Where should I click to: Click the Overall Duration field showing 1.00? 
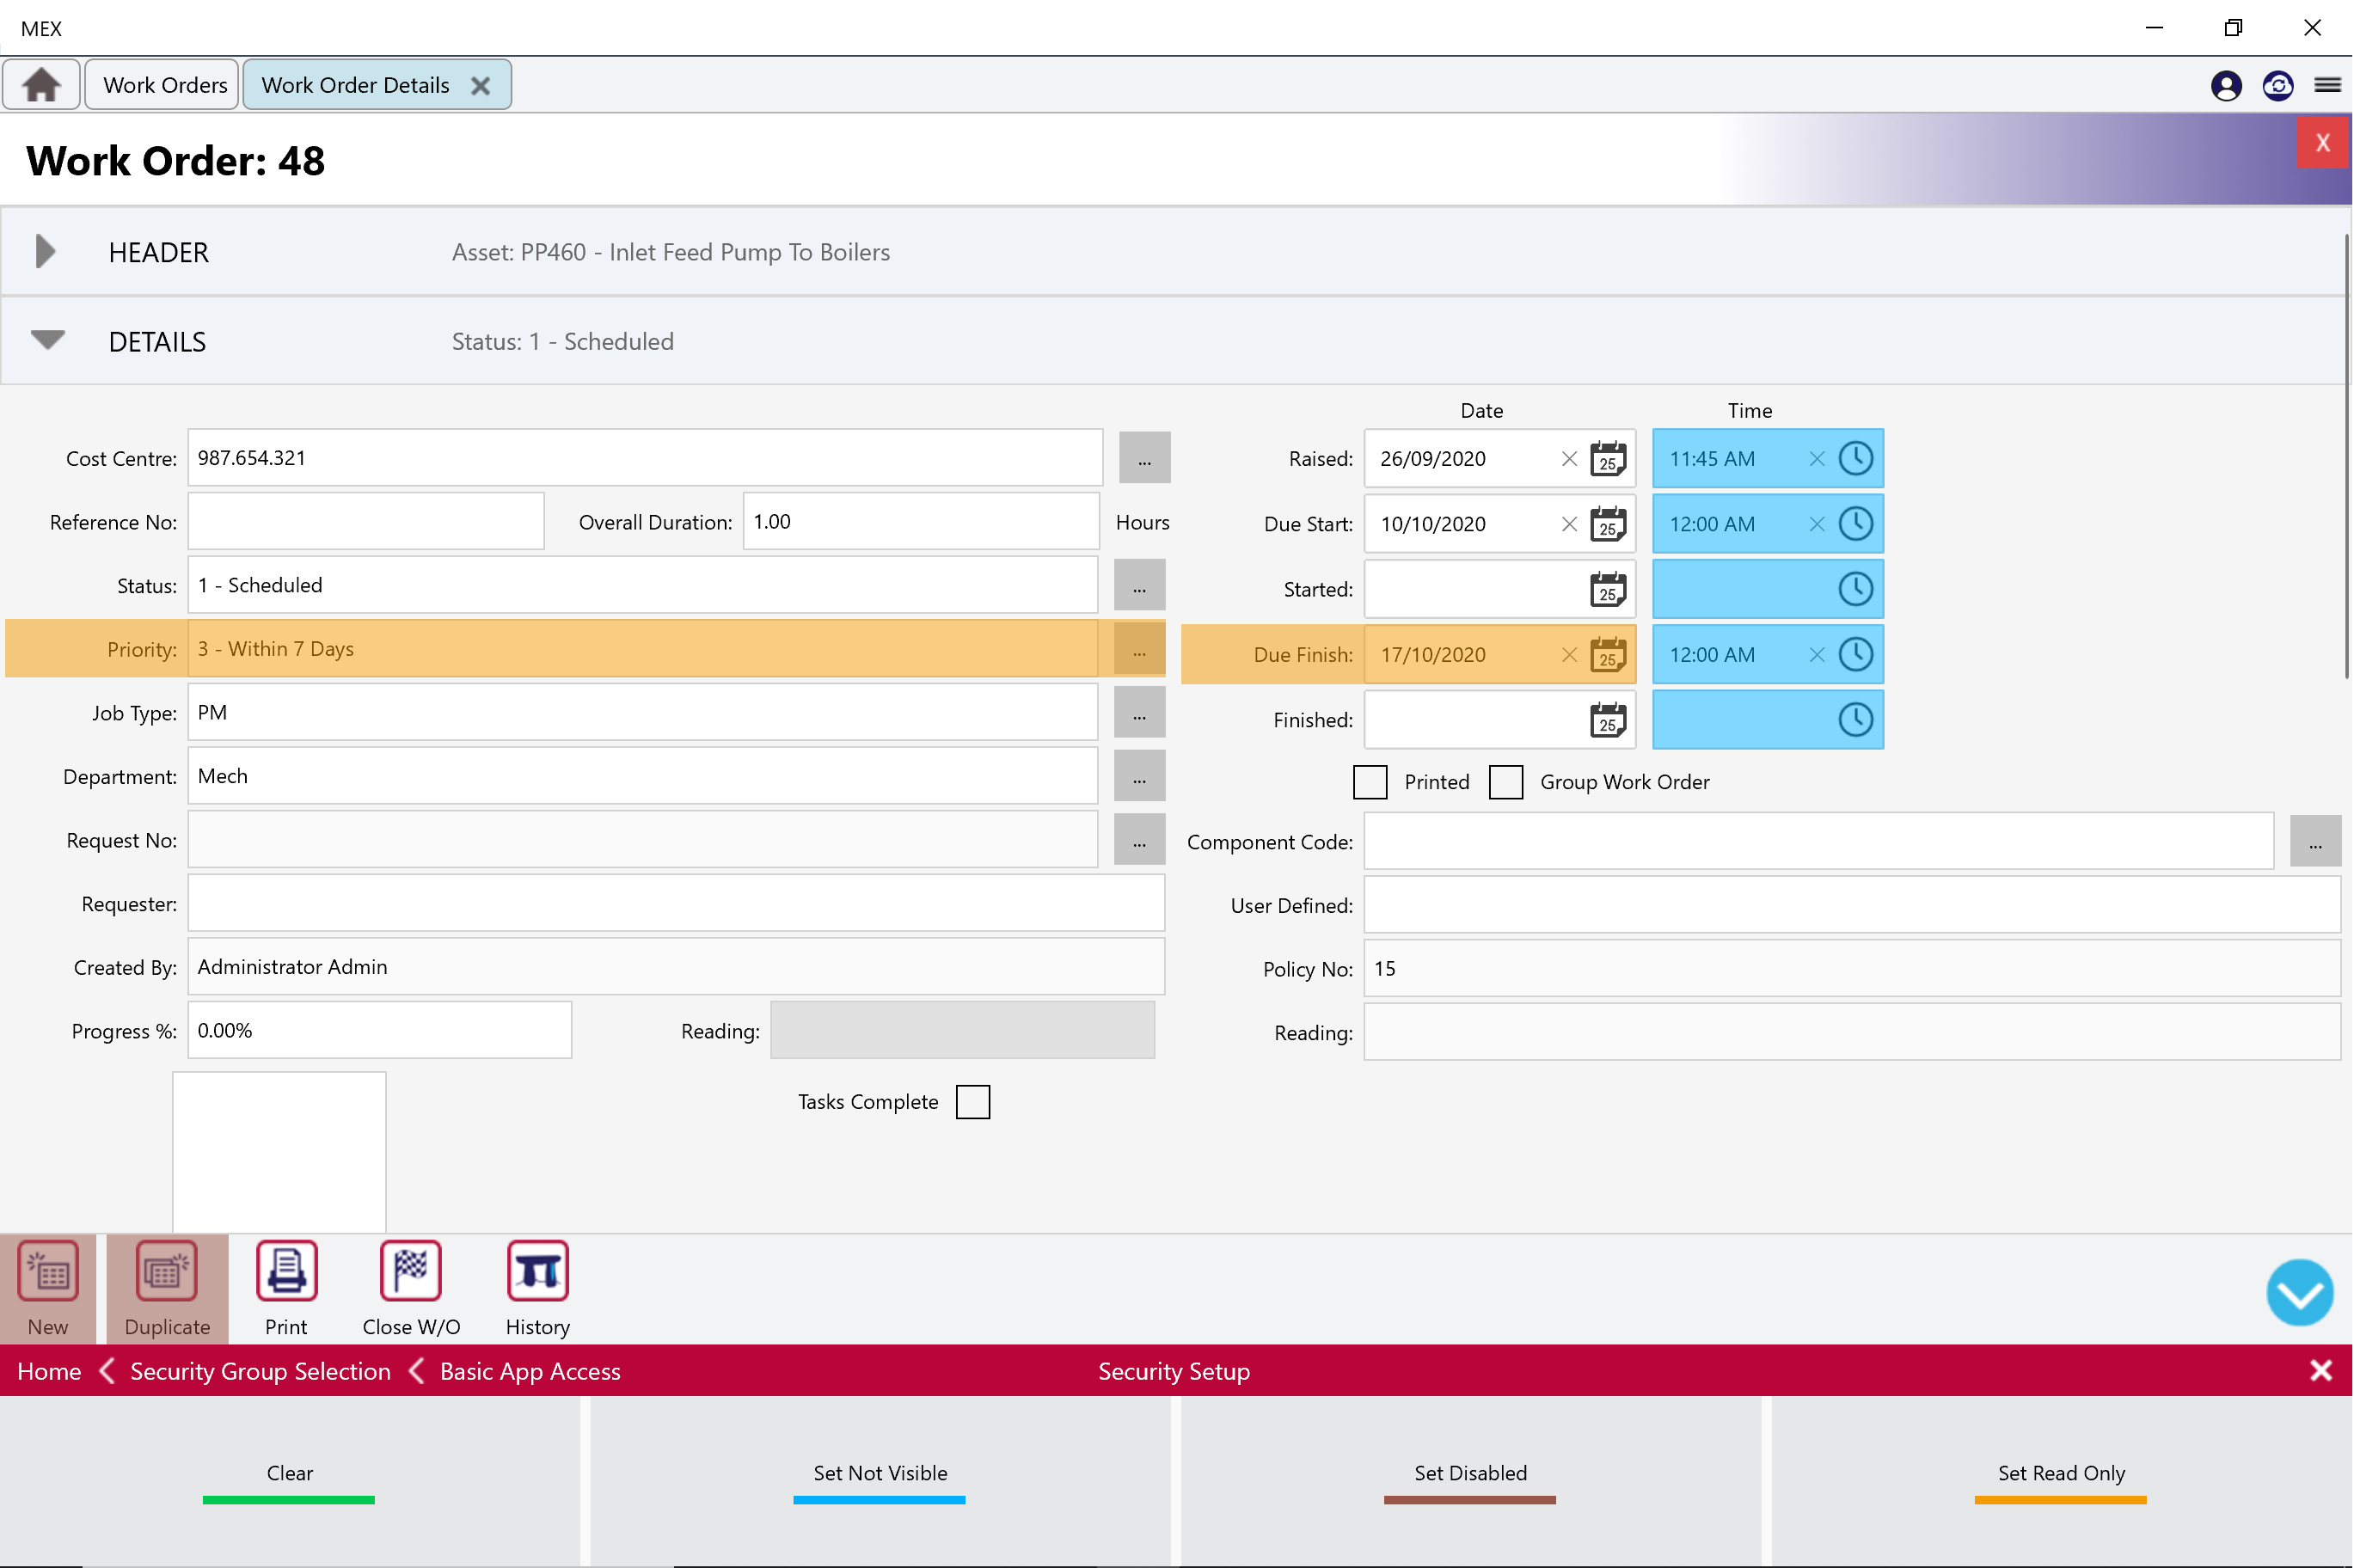click(921, 522)
